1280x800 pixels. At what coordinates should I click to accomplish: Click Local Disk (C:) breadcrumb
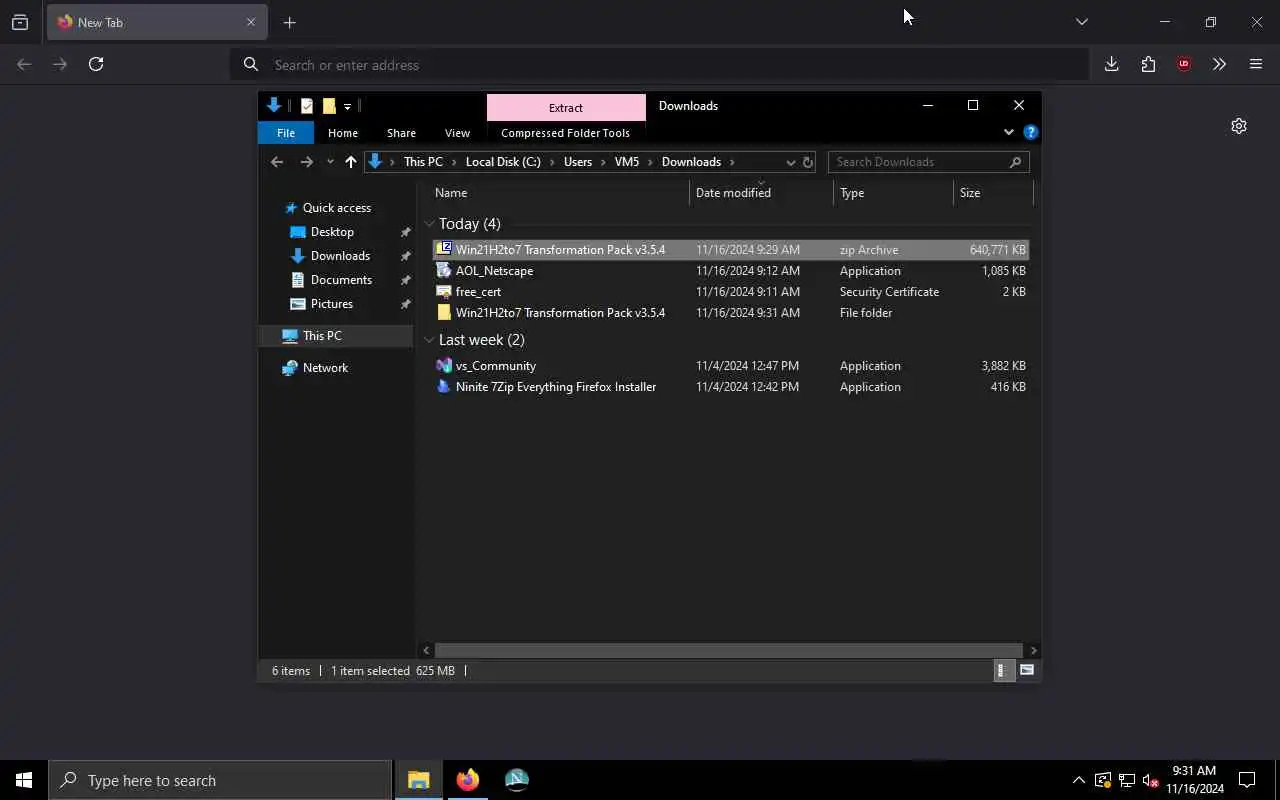click(503, 162)
